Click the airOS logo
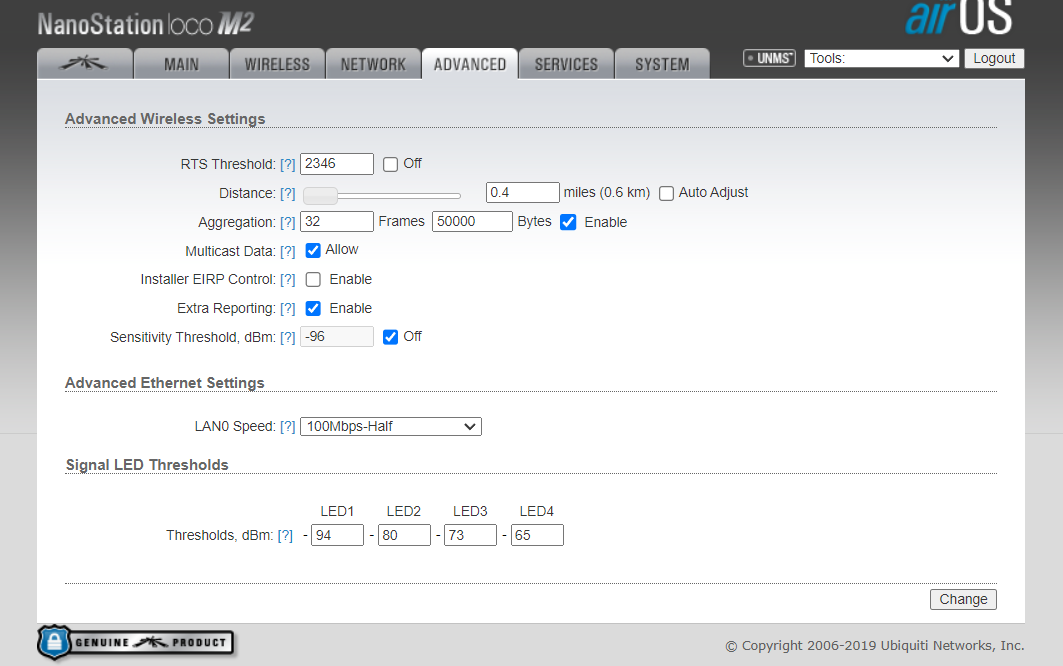The height and width of the screenshot is (666, 1063). (x=959, y=18)
